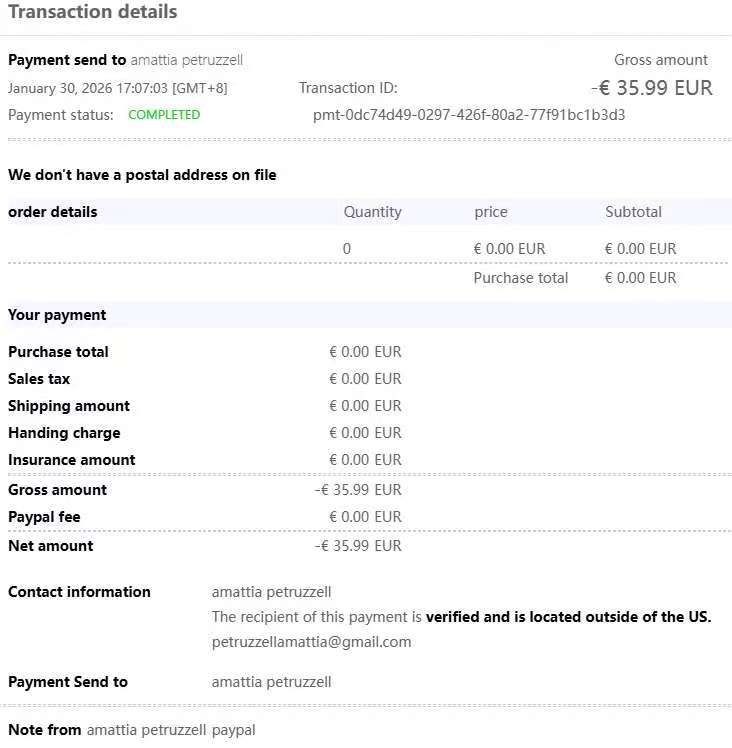Click the -€ 35.99 EUR gross amount at top right
732x748 pixels.
click(651, 88)
